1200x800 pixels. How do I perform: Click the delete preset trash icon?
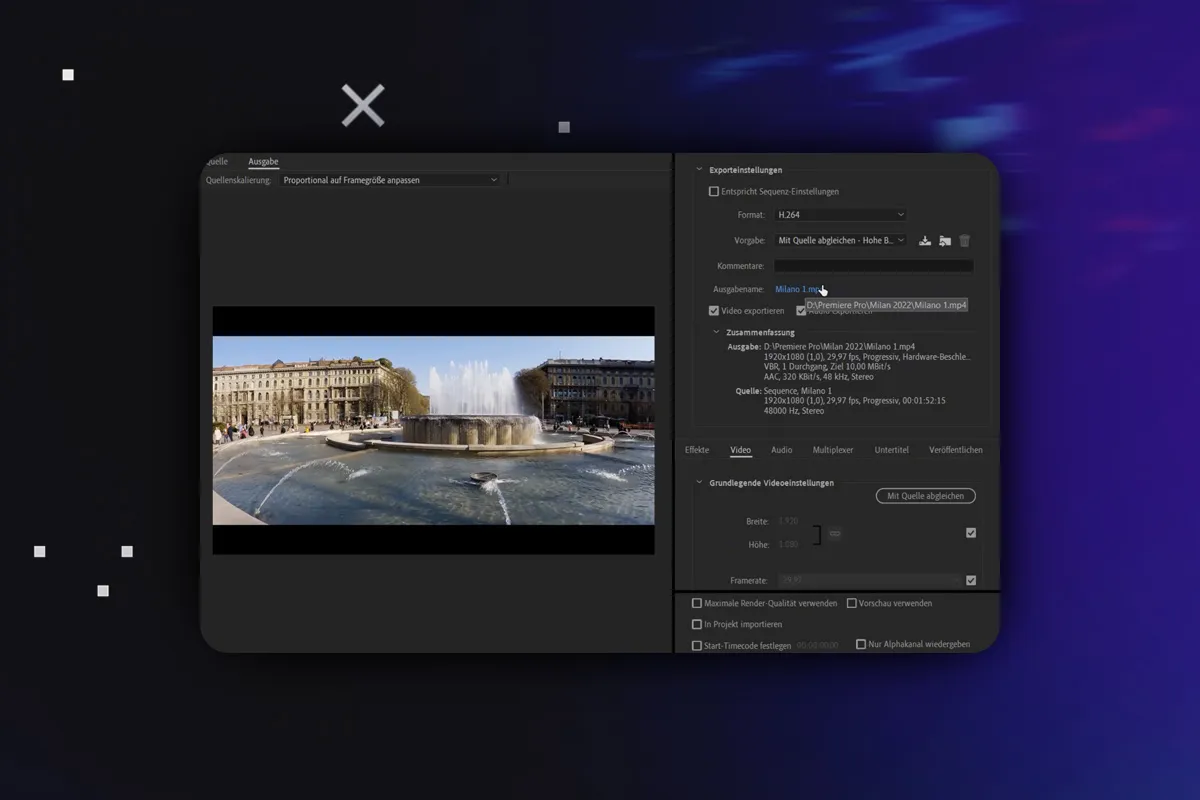pyautogui.click(x=965, y=241)
